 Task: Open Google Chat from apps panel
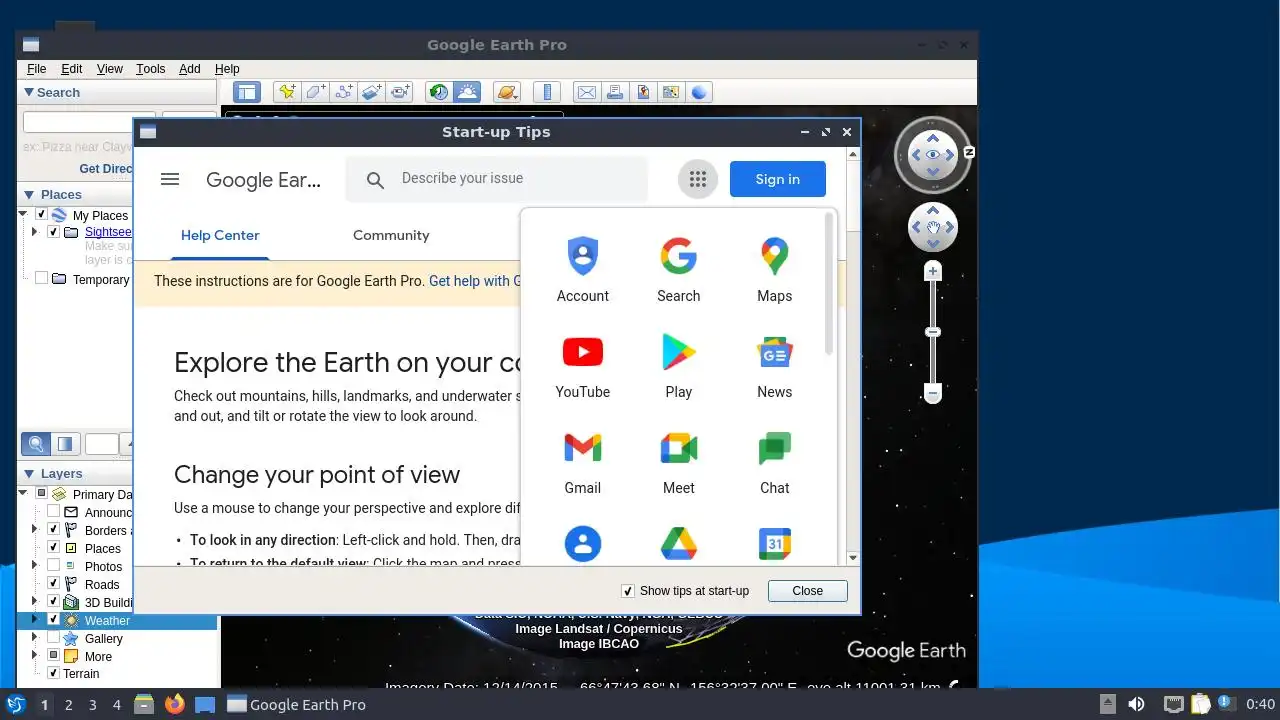pos(775,462)
